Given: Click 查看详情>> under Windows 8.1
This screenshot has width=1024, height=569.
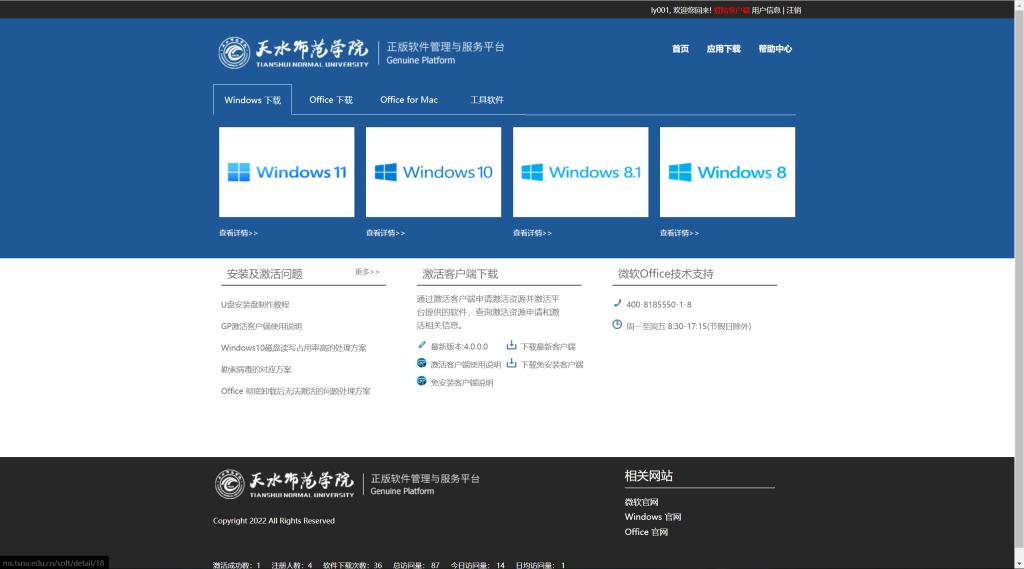Looking at the screenshot, I should (532, 233).
